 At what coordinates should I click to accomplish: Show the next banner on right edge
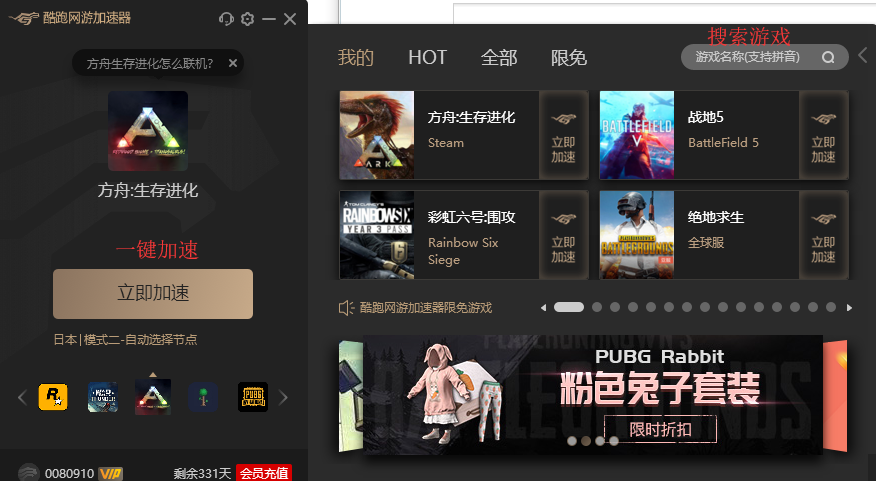pos(835,396)
